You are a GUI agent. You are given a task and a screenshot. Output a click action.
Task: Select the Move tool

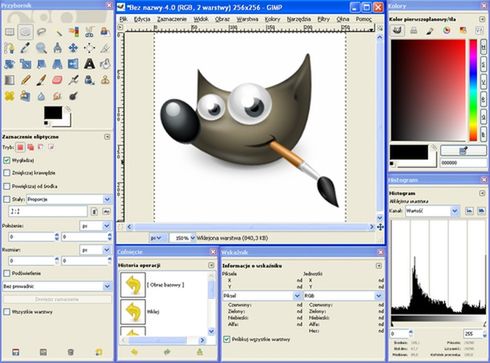[73, 48]
